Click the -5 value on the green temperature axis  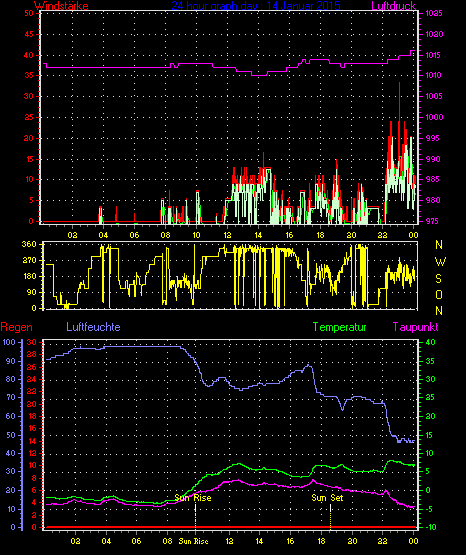428,509
